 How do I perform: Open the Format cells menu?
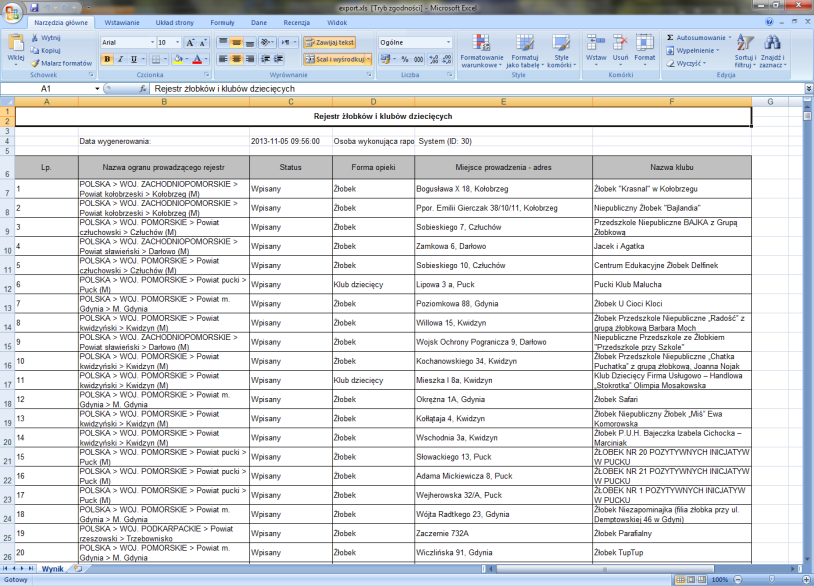pos(644,48)
